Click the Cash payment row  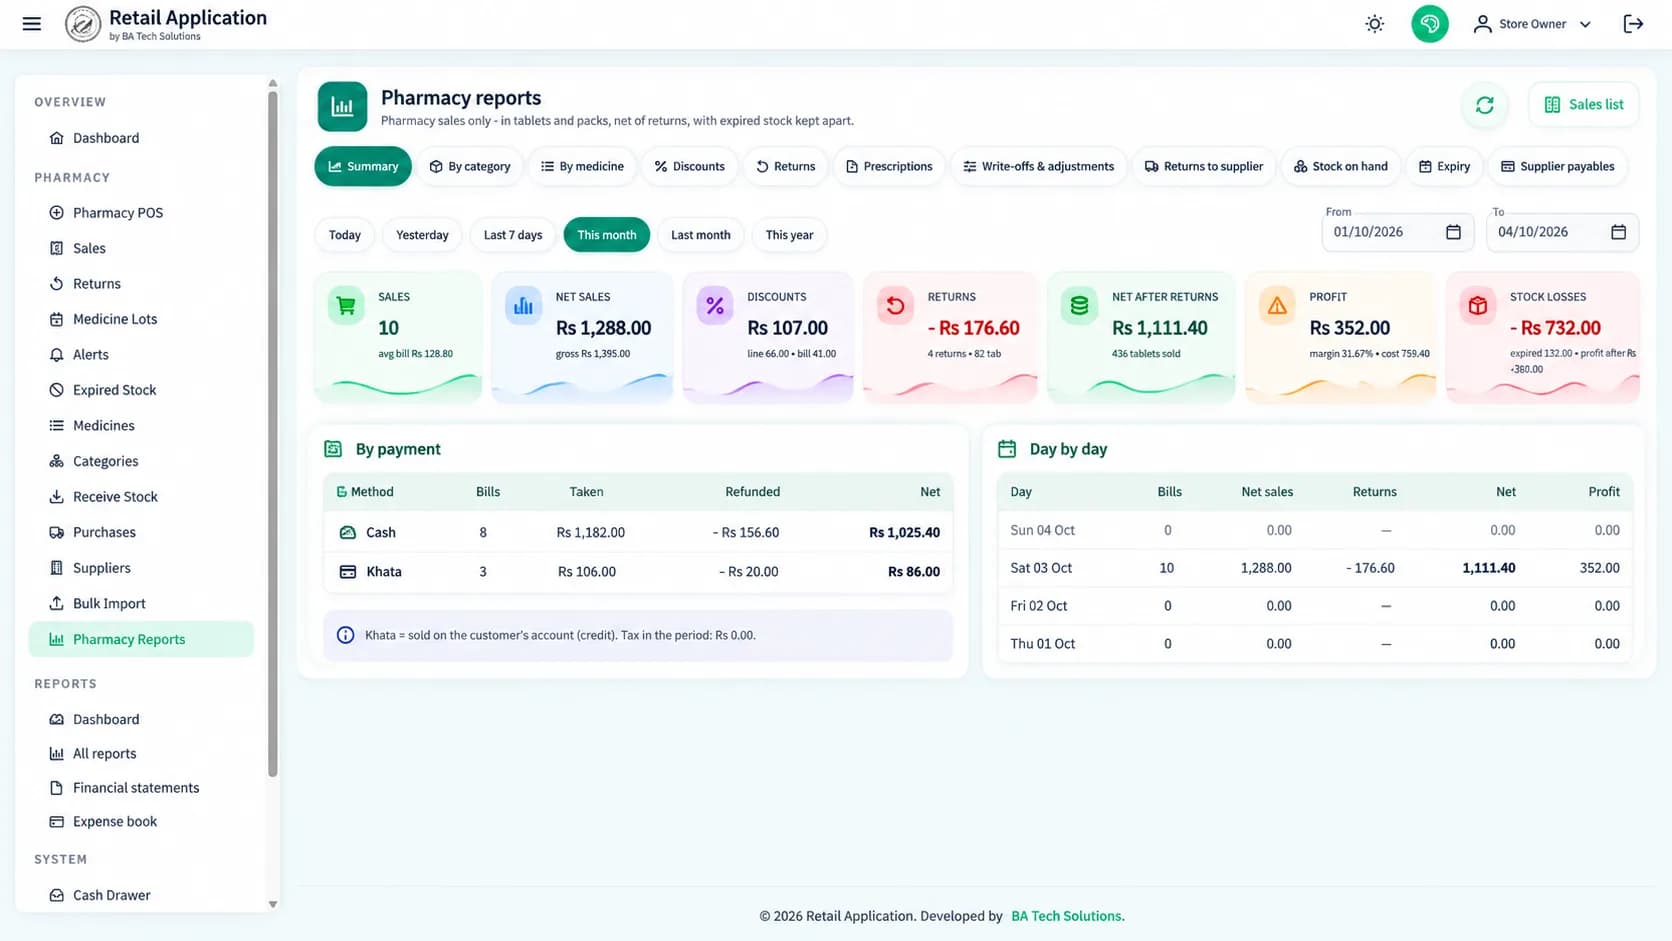point(638,533)
